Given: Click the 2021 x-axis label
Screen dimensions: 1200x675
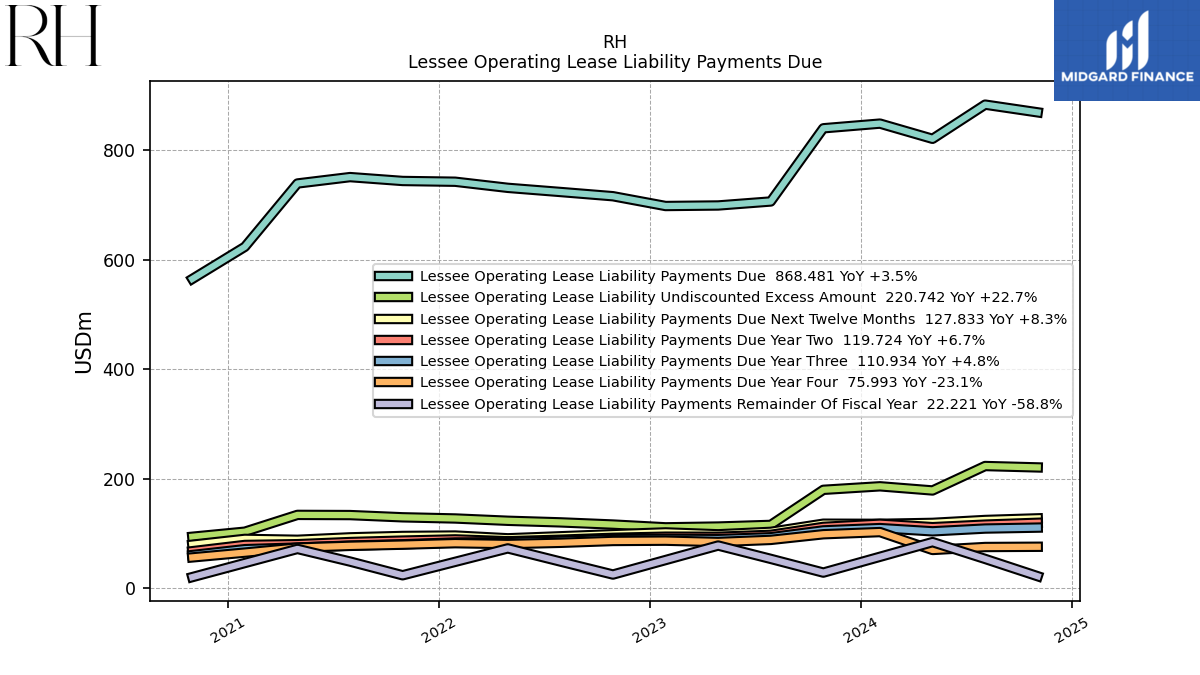Looking at the screenshot, I should coord(228,630).
